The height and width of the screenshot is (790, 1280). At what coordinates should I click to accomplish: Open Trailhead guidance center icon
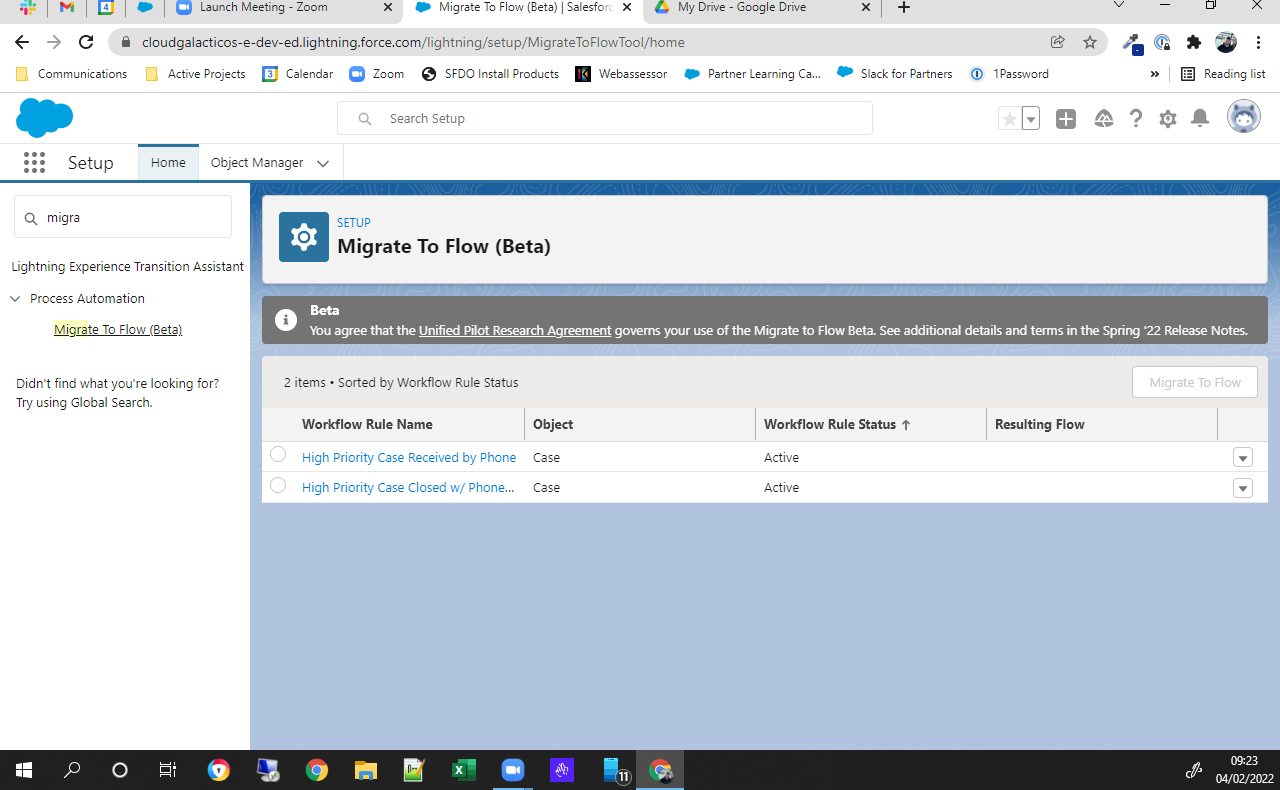click(1104, 119)
